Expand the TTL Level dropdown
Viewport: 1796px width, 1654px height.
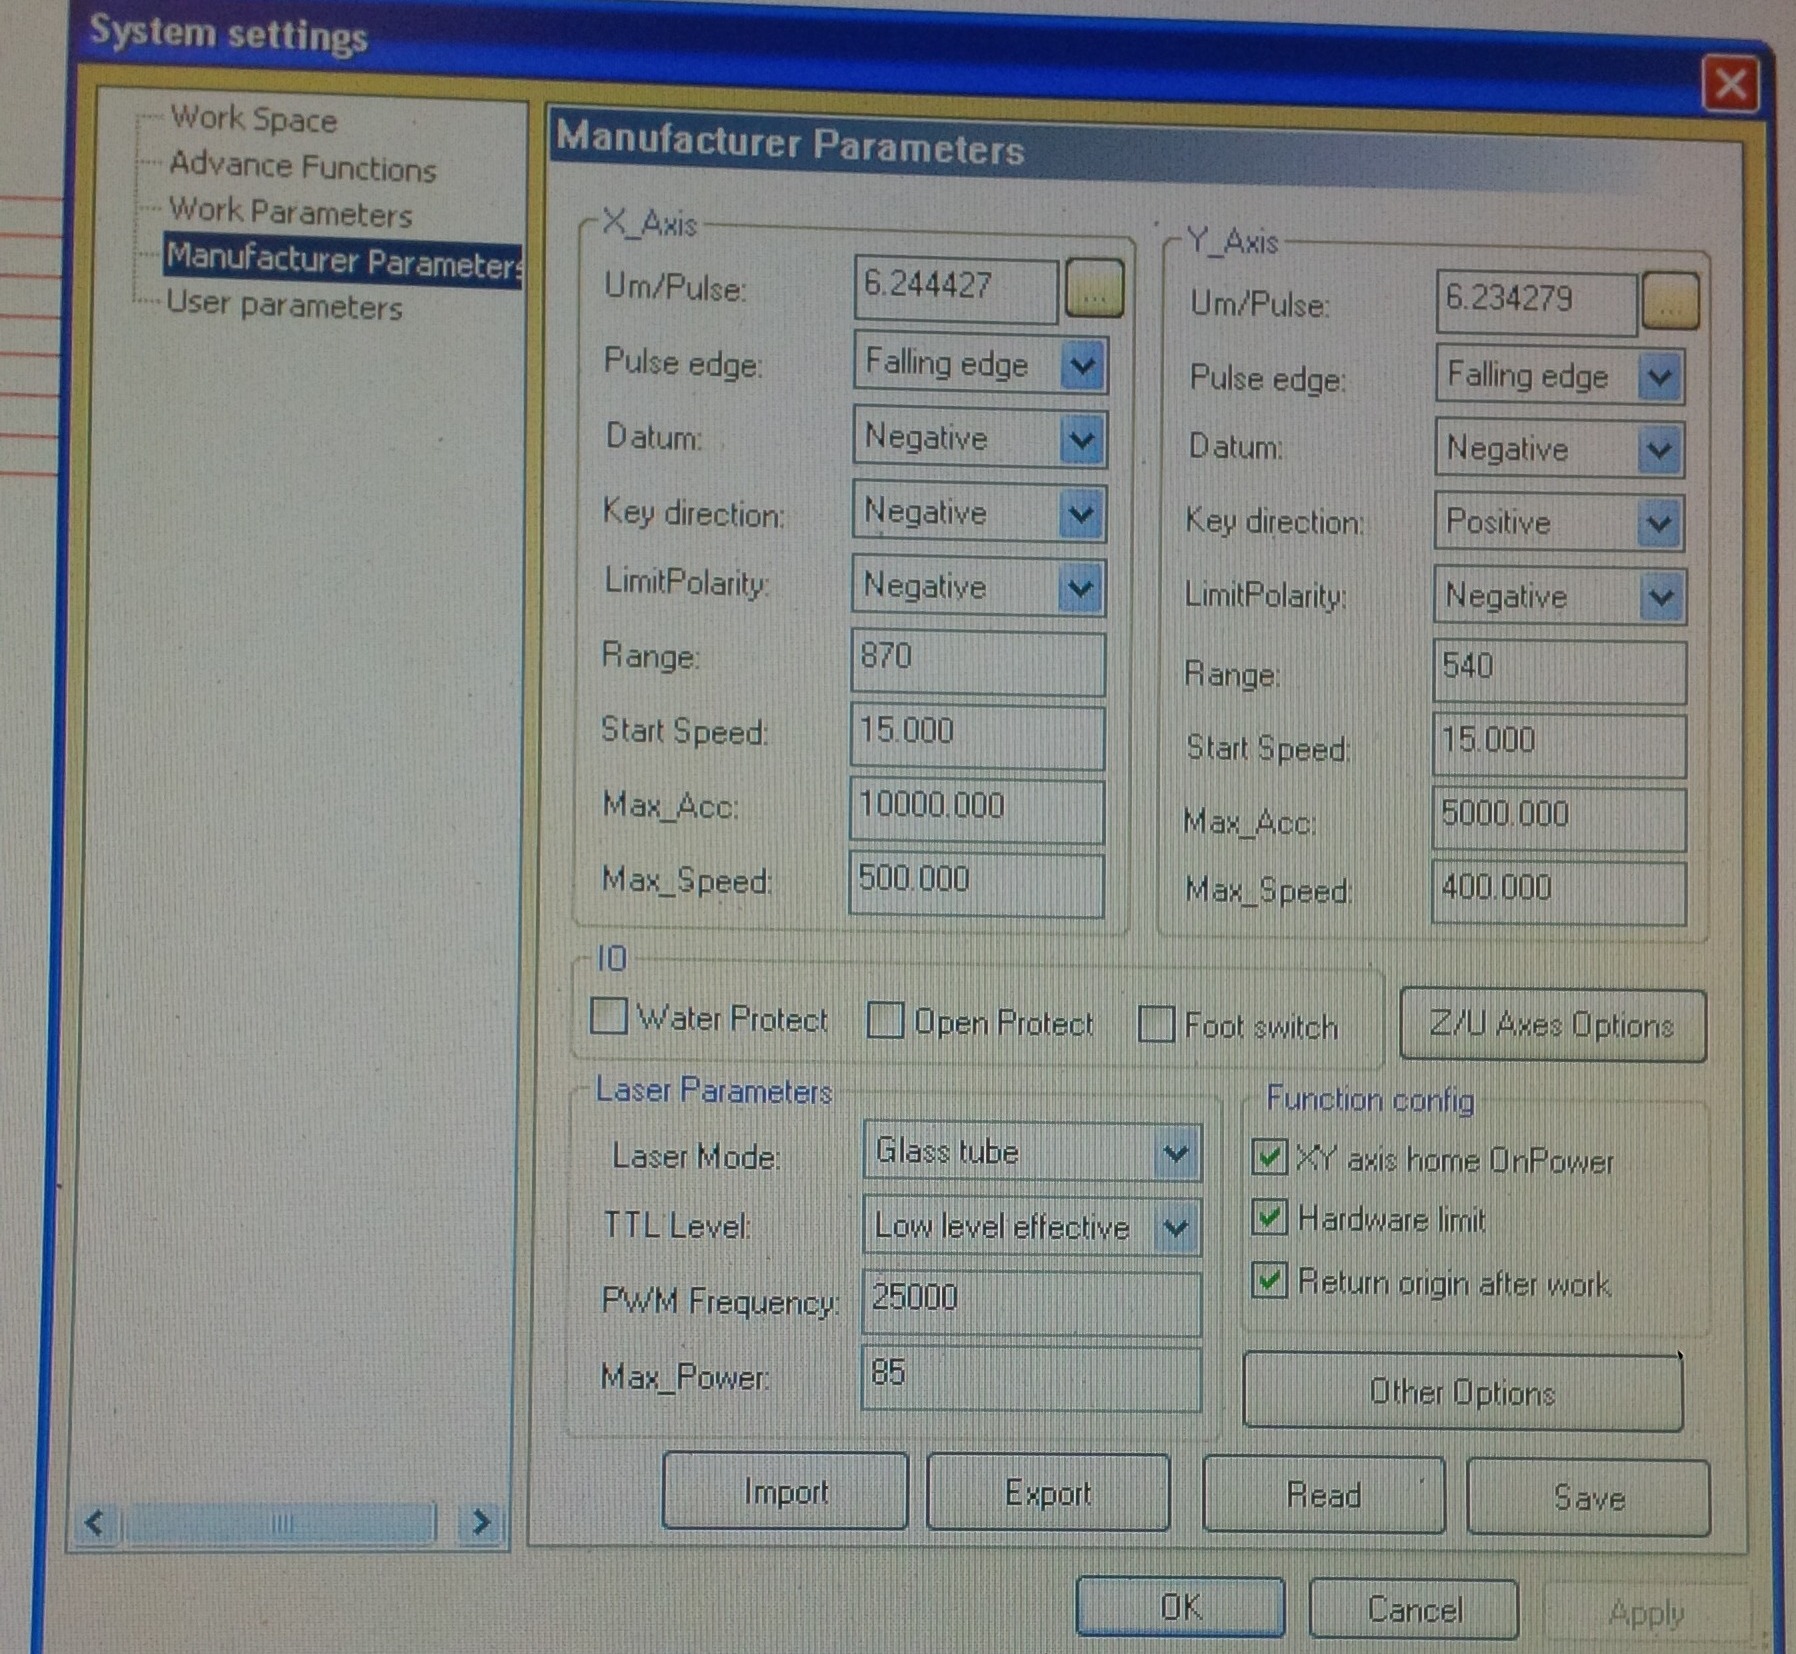(x=1176, y=1227)
